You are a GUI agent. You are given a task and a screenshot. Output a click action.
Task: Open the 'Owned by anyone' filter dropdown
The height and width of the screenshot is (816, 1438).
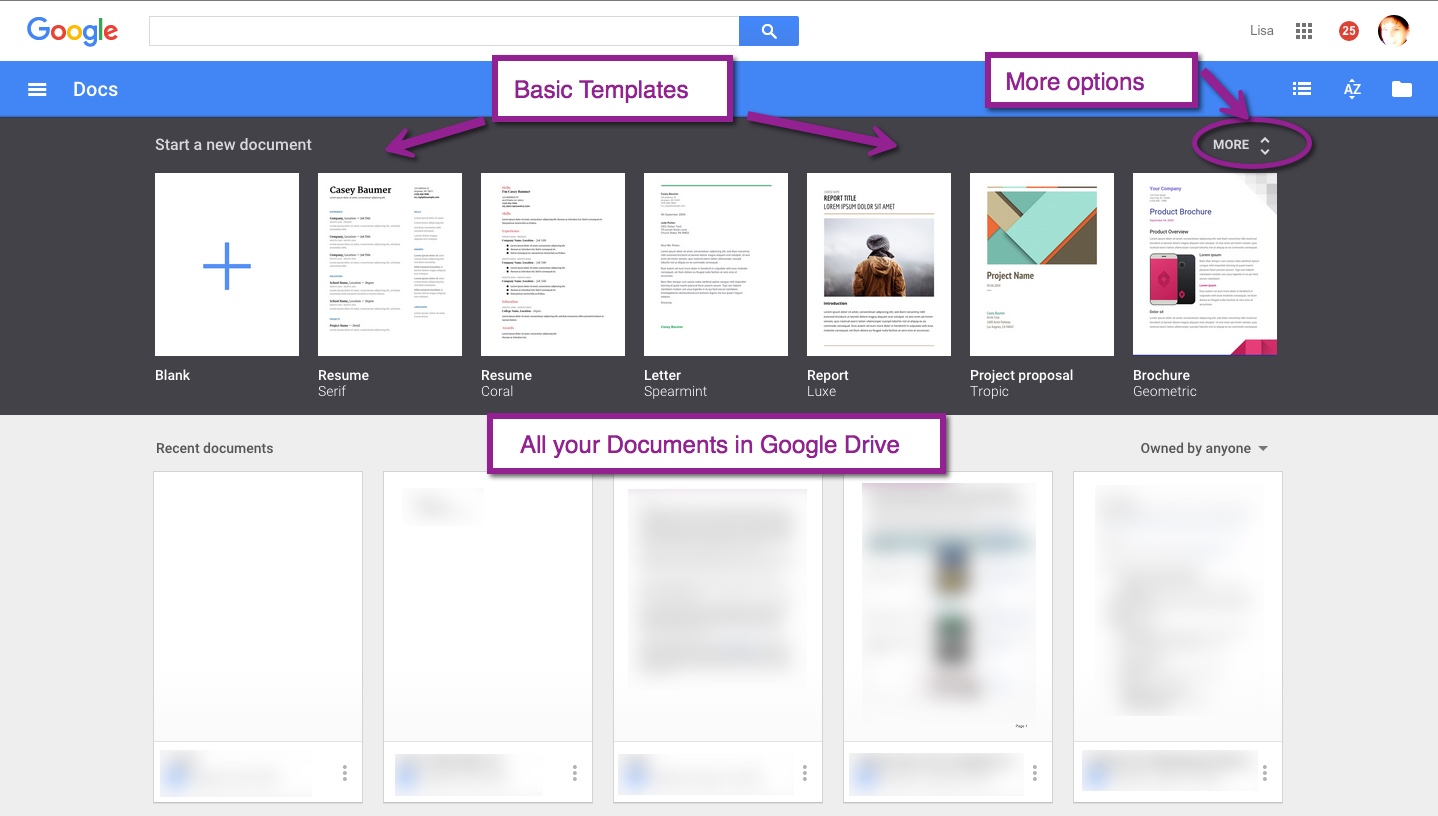tap(1204, 448)
